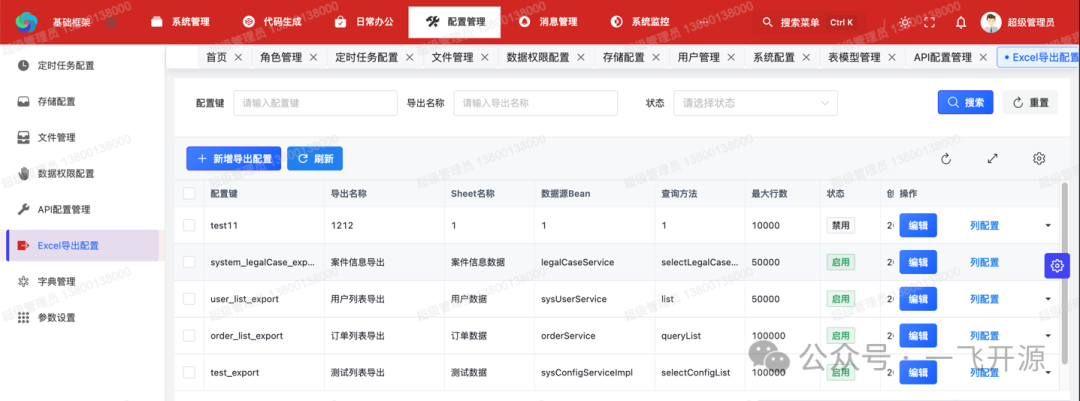The height and width of the screenshot is (401, 1080).
Task: Click the Excel导出配置 sidebar icon
Action: coord(23,245)
